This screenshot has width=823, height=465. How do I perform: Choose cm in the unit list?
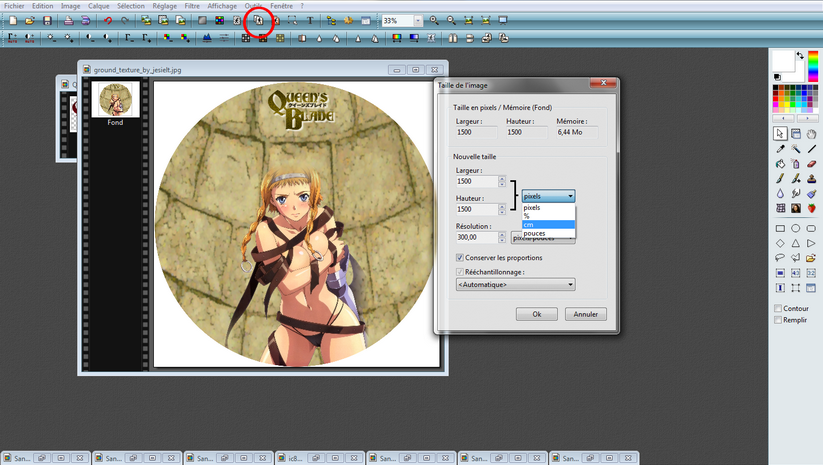click(548, 225)
